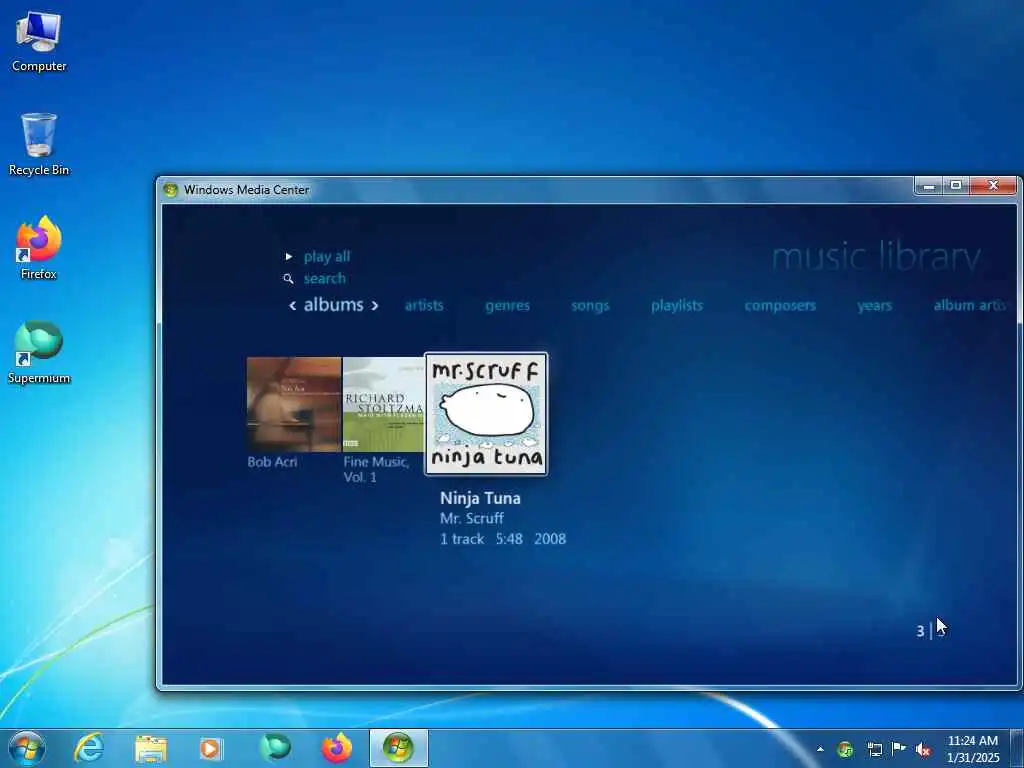
Task: Open search in music library
Action: coord(325,279)
